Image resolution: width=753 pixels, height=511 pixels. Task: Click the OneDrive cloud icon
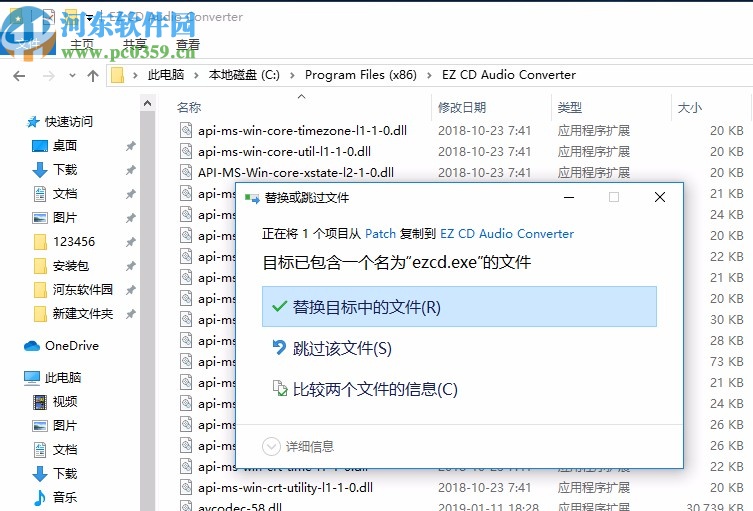point(32,346)
